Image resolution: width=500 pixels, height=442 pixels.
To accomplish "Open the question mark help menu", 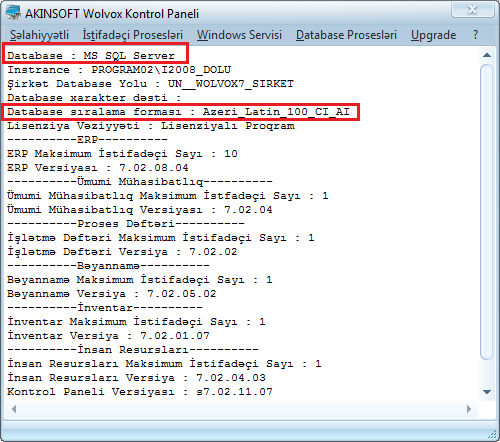I will pyautogui.click(x=475, y=35).
